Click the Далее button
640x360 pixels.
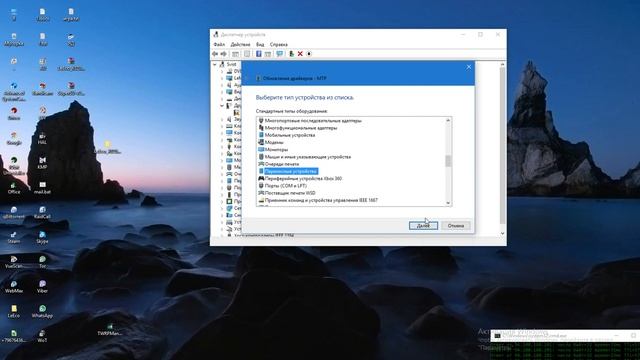pyautogui.click(x=423, y=226)
